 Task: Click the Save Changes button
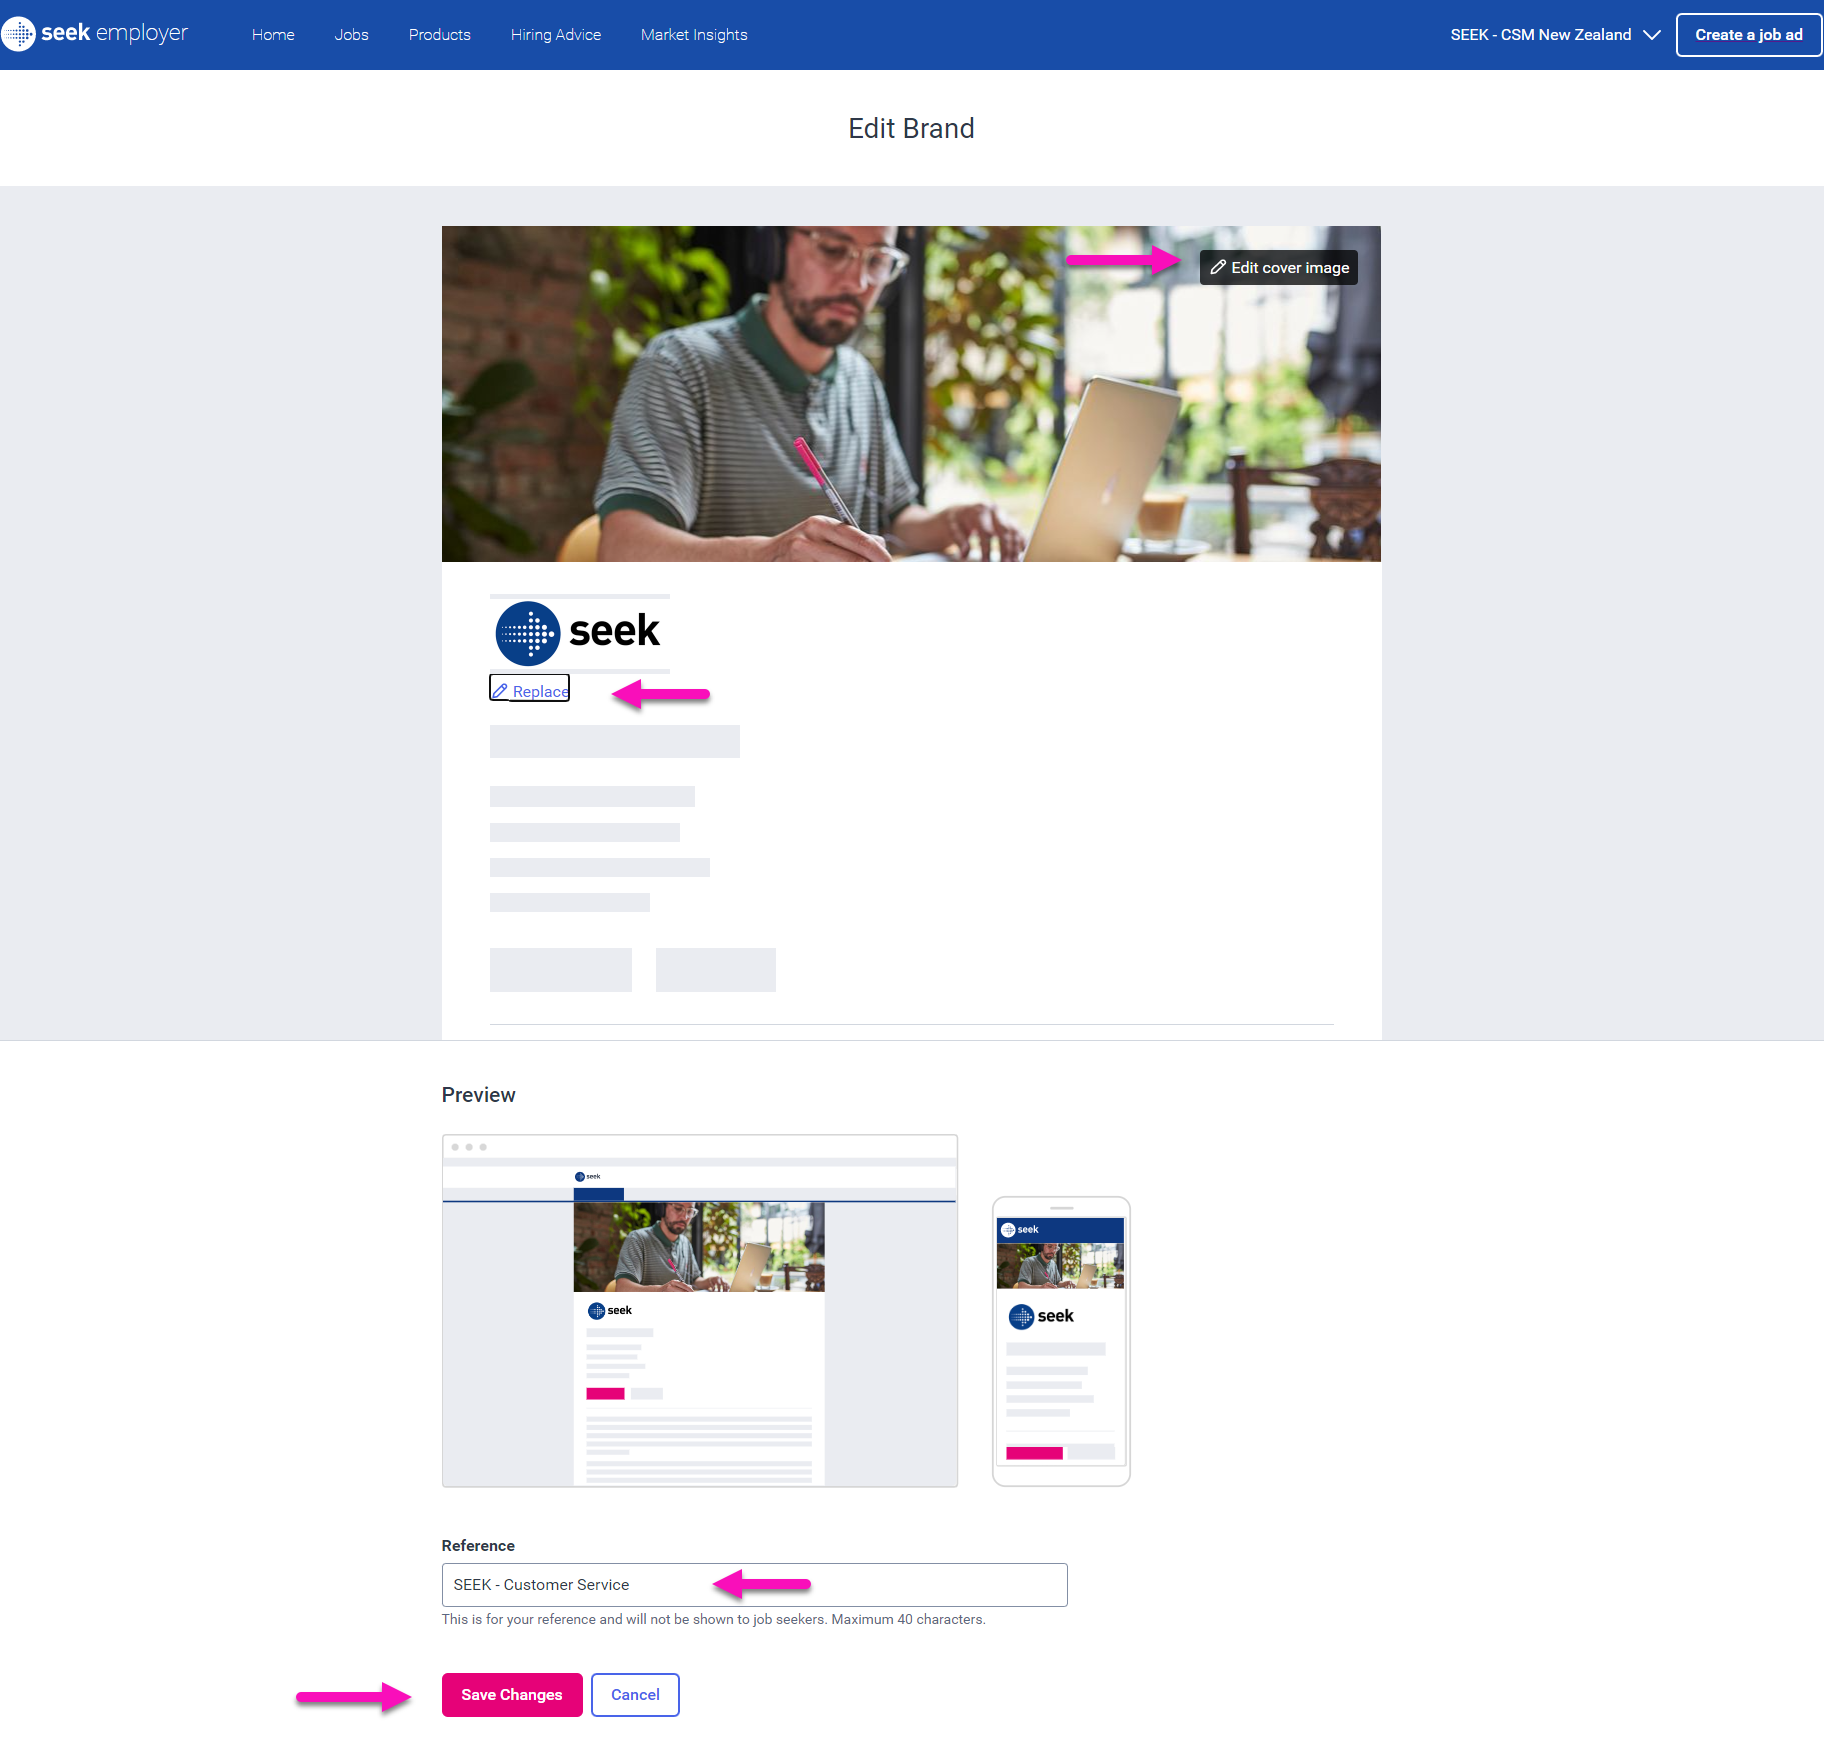pos(511,1694)
